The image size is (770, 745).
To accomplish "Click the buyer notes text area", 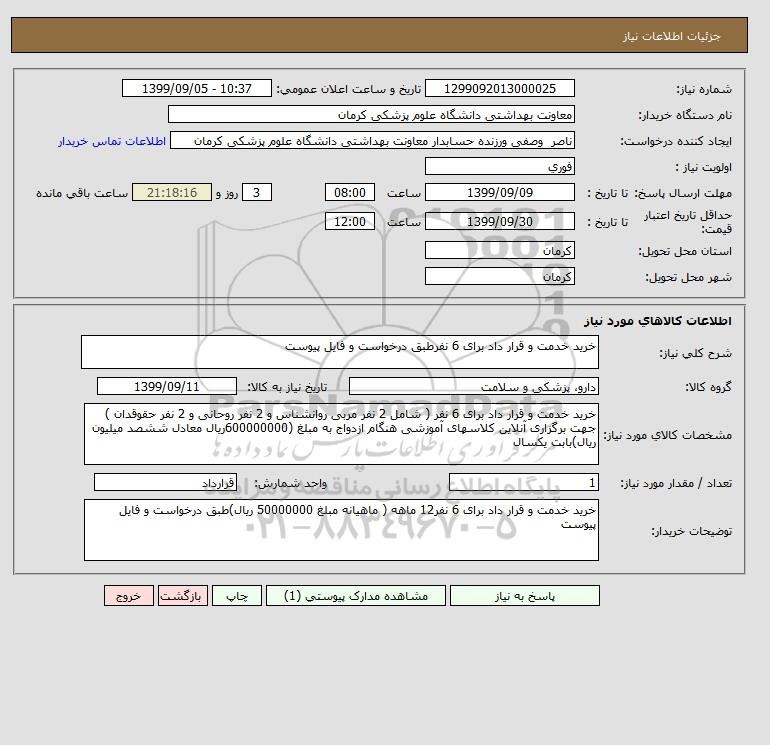I will pos(341,530).
